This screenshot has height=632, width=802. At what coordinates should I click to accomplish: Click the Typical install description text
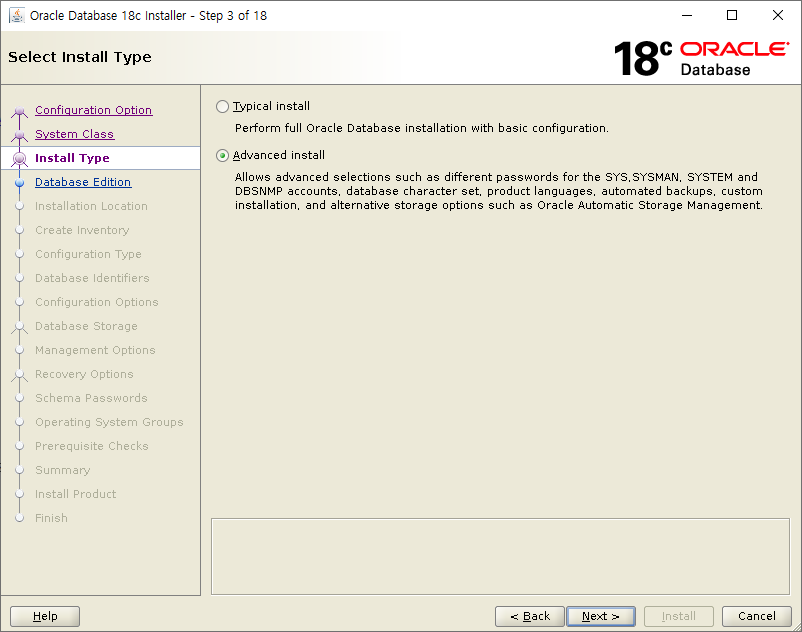pos(421,128)
